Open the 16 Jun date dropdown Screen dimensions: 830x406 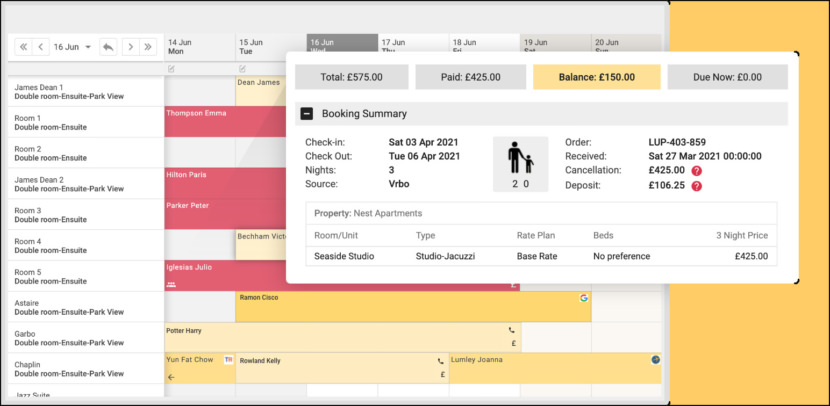click(72, 47)
